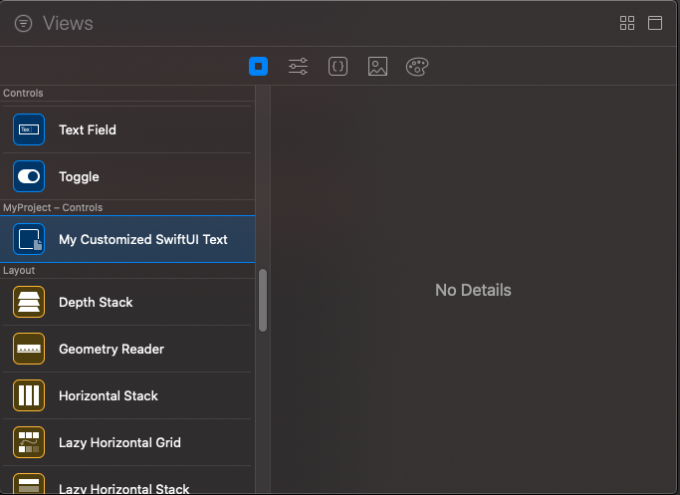Open the Modifiers library tab

[x=298, y=67]
